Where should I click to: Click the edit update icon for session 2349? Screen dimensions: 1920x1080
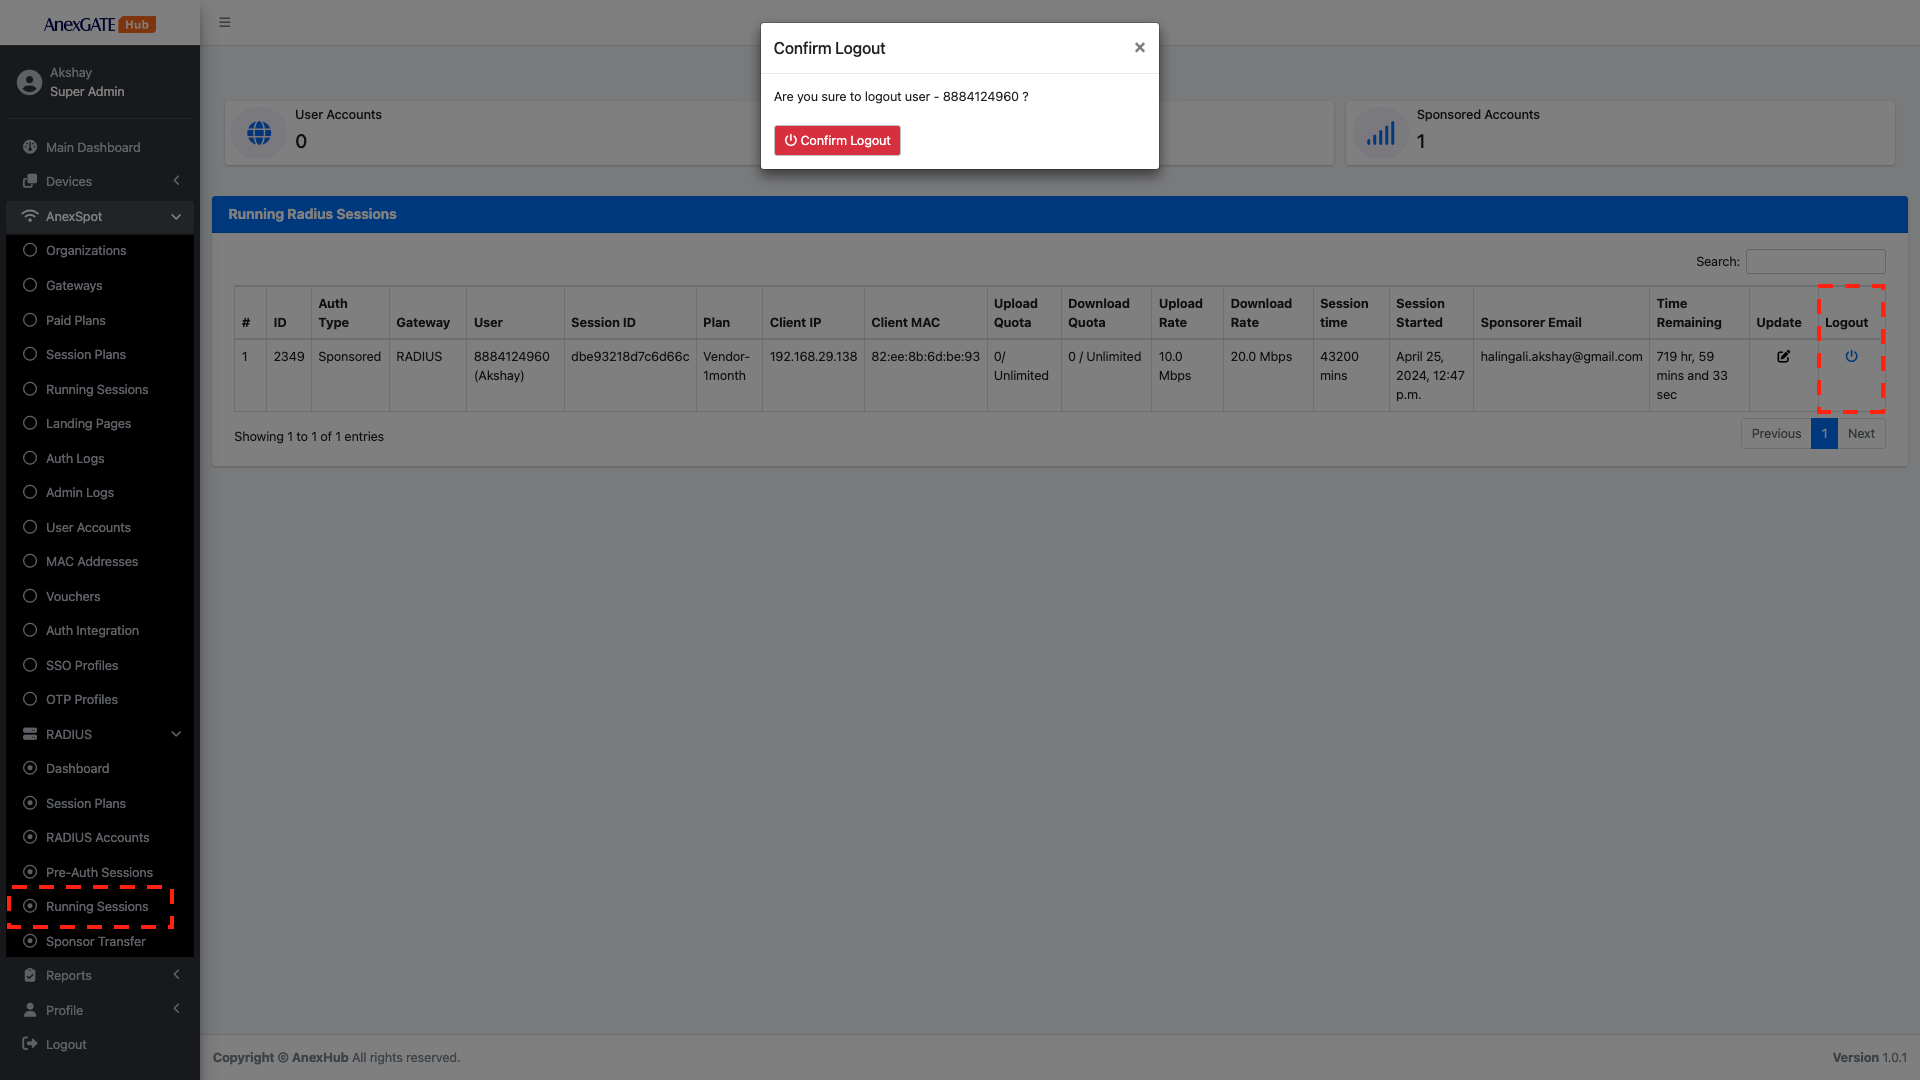[1783, 357]
